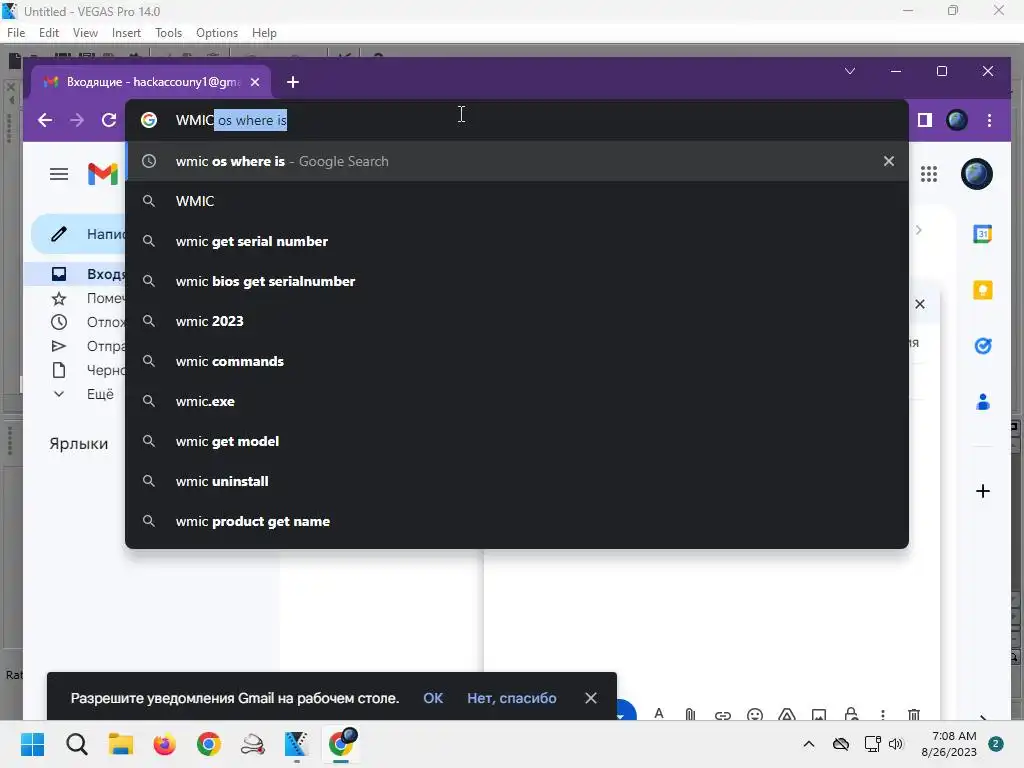Open the sent Отправленные folder
This screenshot has height=768, width=1024.
(75, 346)
